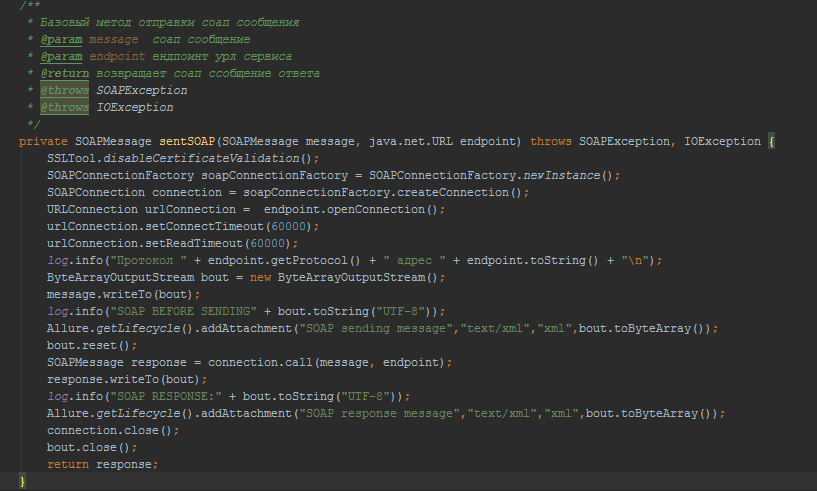Click the "SOAP RESPONSE:" string

(166, 396)
